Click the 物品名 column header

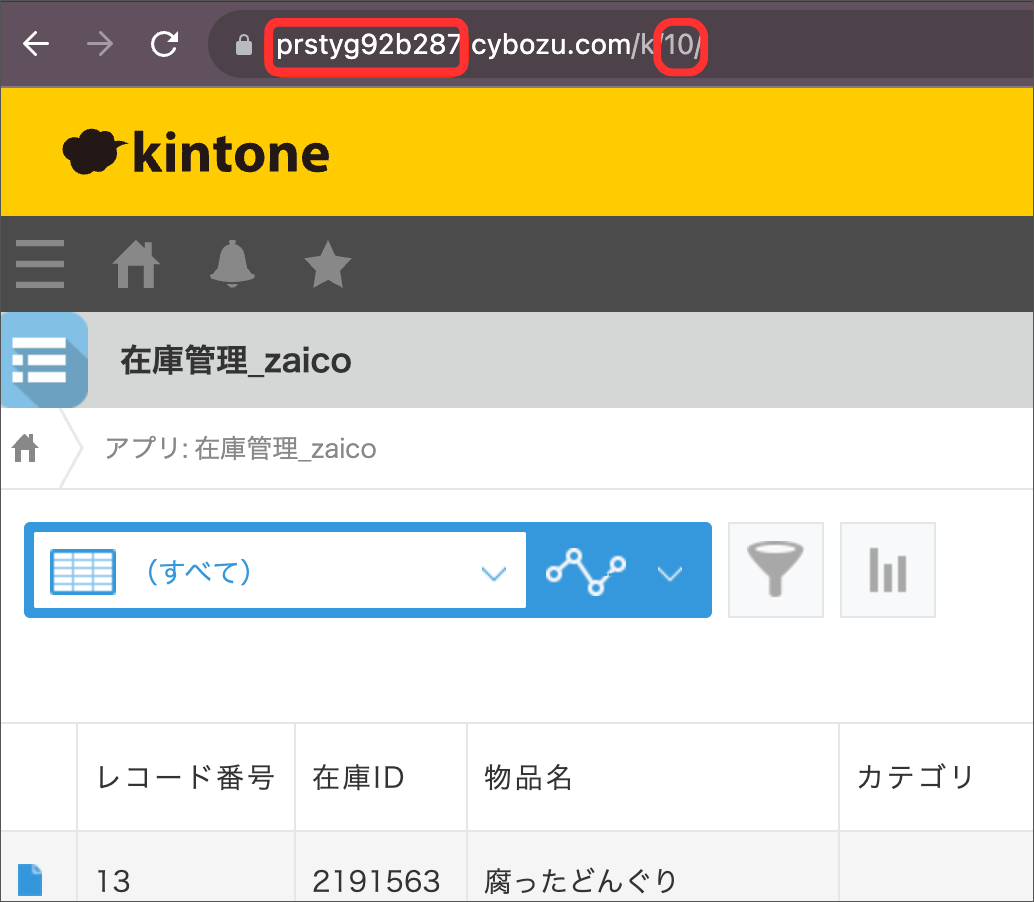pos(653,777)
